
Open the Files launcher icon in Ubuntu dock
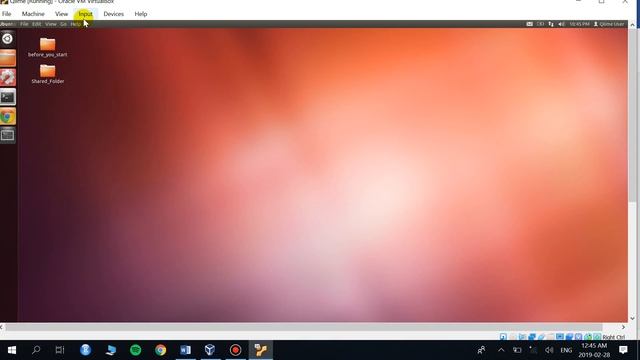click(8, 58)
